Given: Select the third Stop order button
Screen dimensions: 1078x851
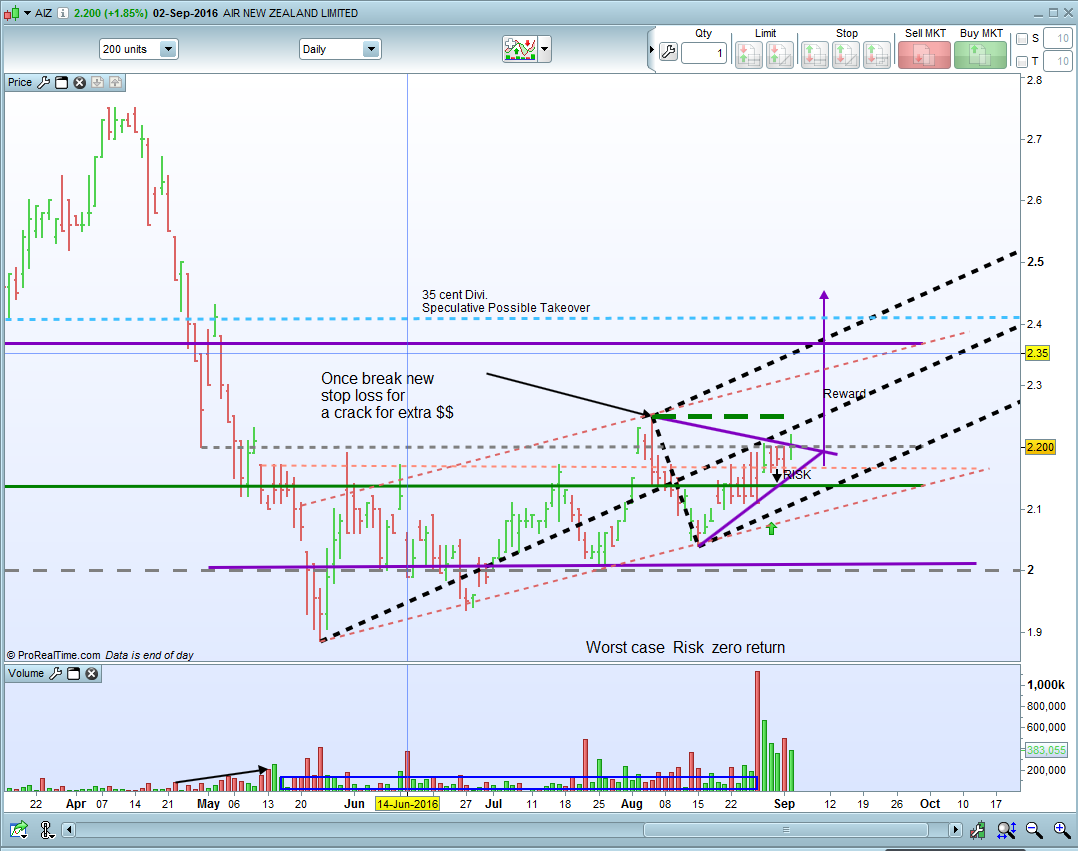Looking at the screenshot, I should click(x=877, y=55).
